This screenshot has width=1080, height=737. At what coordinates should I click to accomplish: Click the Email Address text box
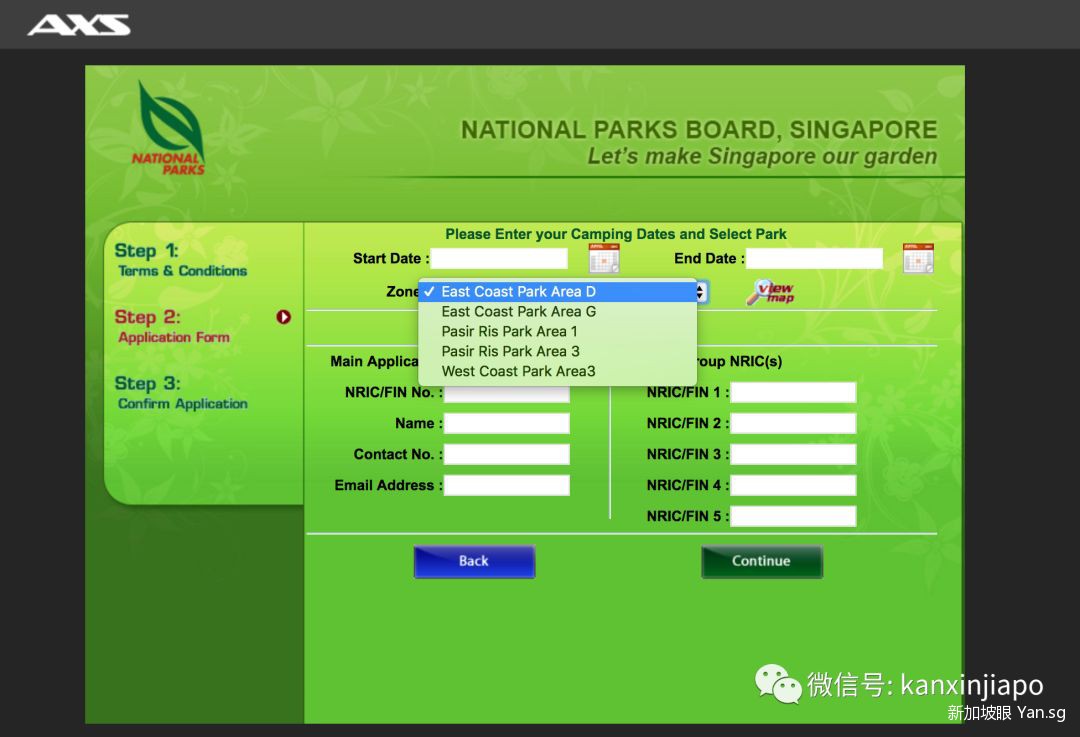(x=506, y=486)
